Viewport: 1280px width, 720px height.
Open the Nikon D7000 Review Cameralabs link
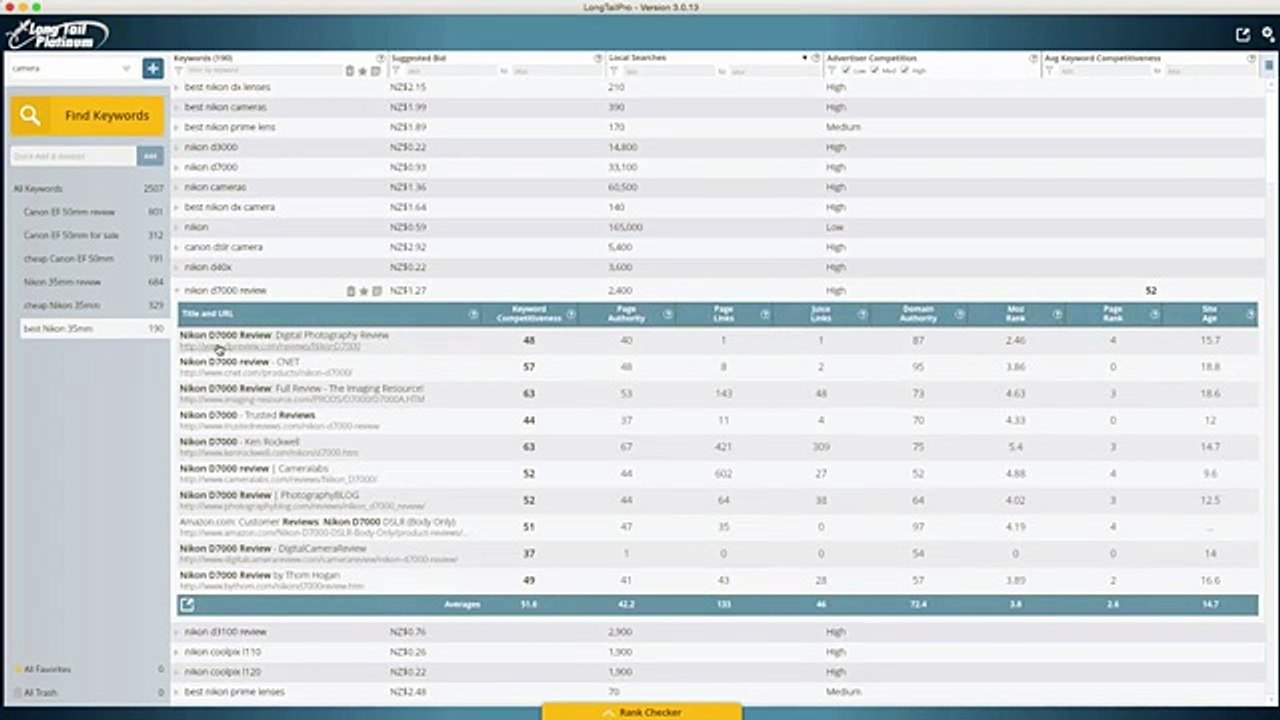[254, 469]
